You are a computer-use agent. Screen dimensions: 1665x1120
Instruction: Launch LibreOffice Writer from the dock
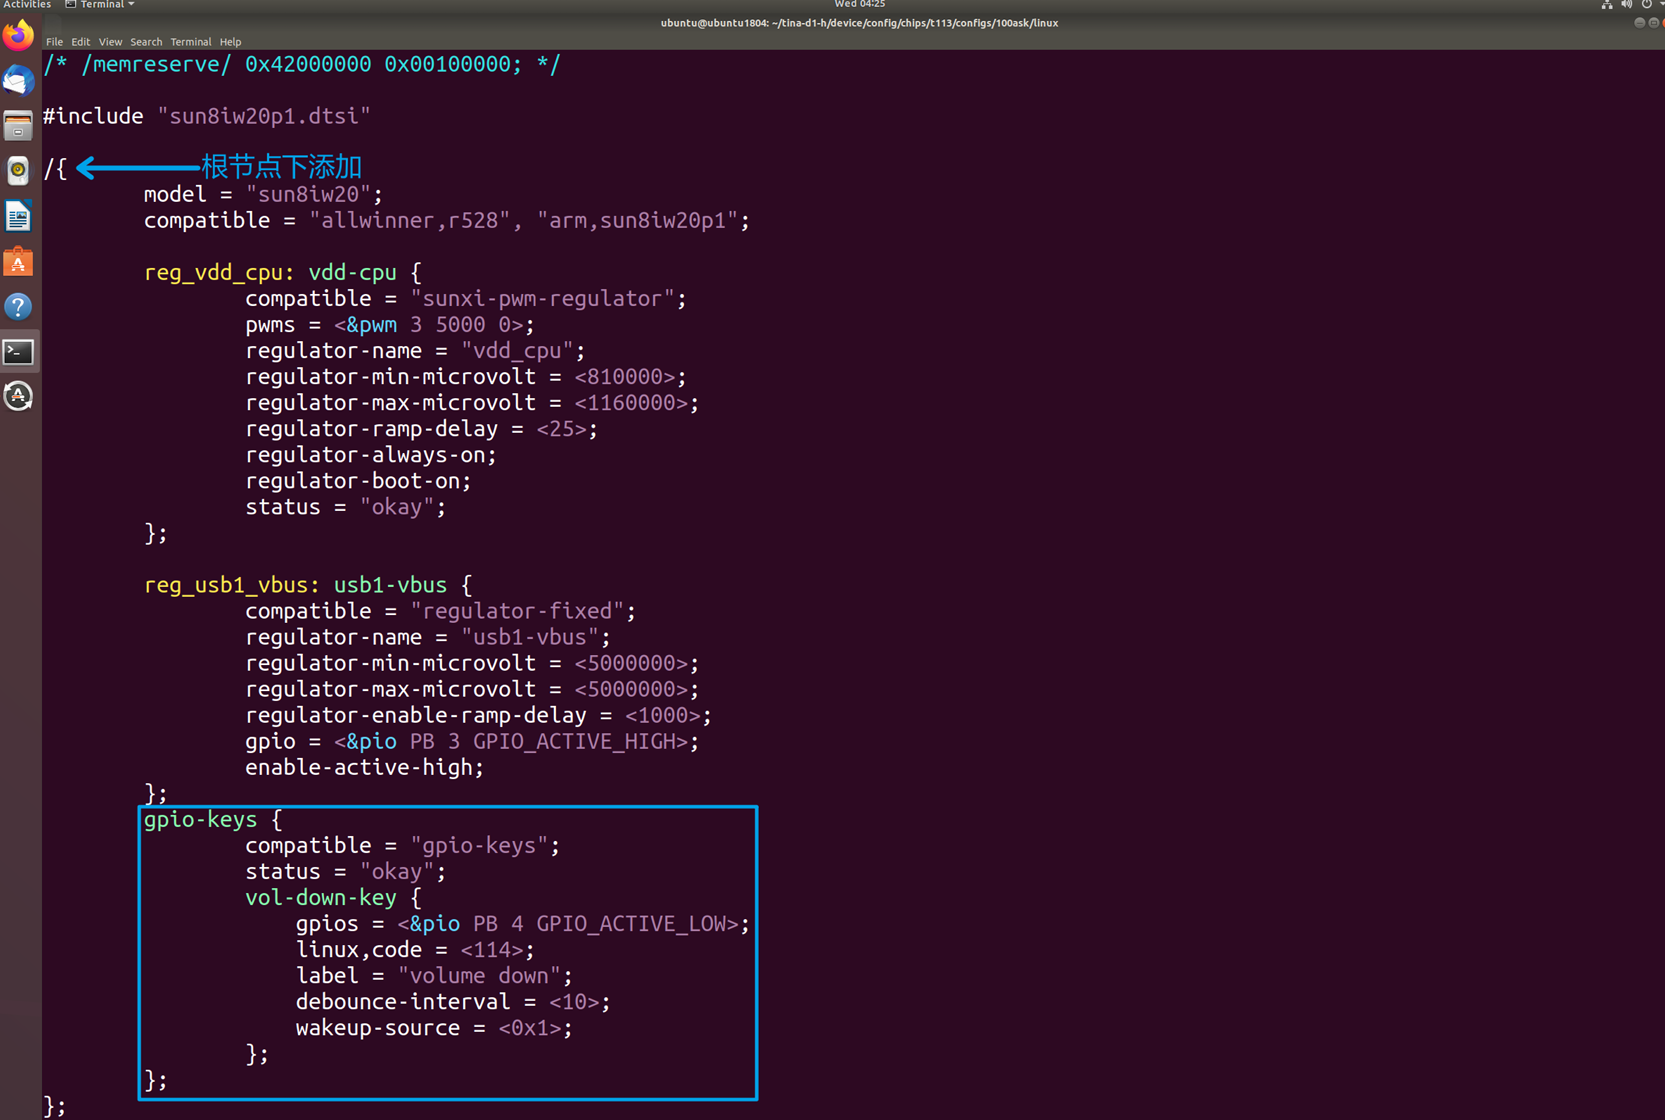pos(18,217)
